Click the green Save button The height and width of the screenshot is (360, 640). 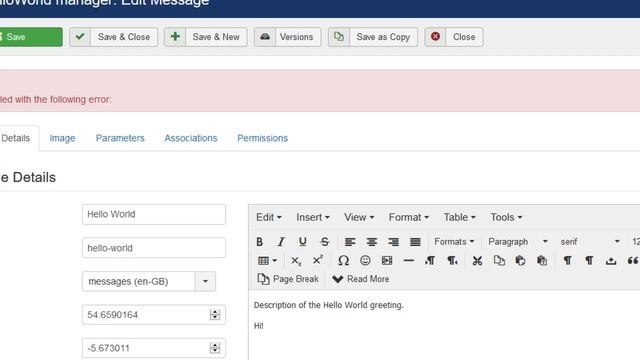coord(31,37)
